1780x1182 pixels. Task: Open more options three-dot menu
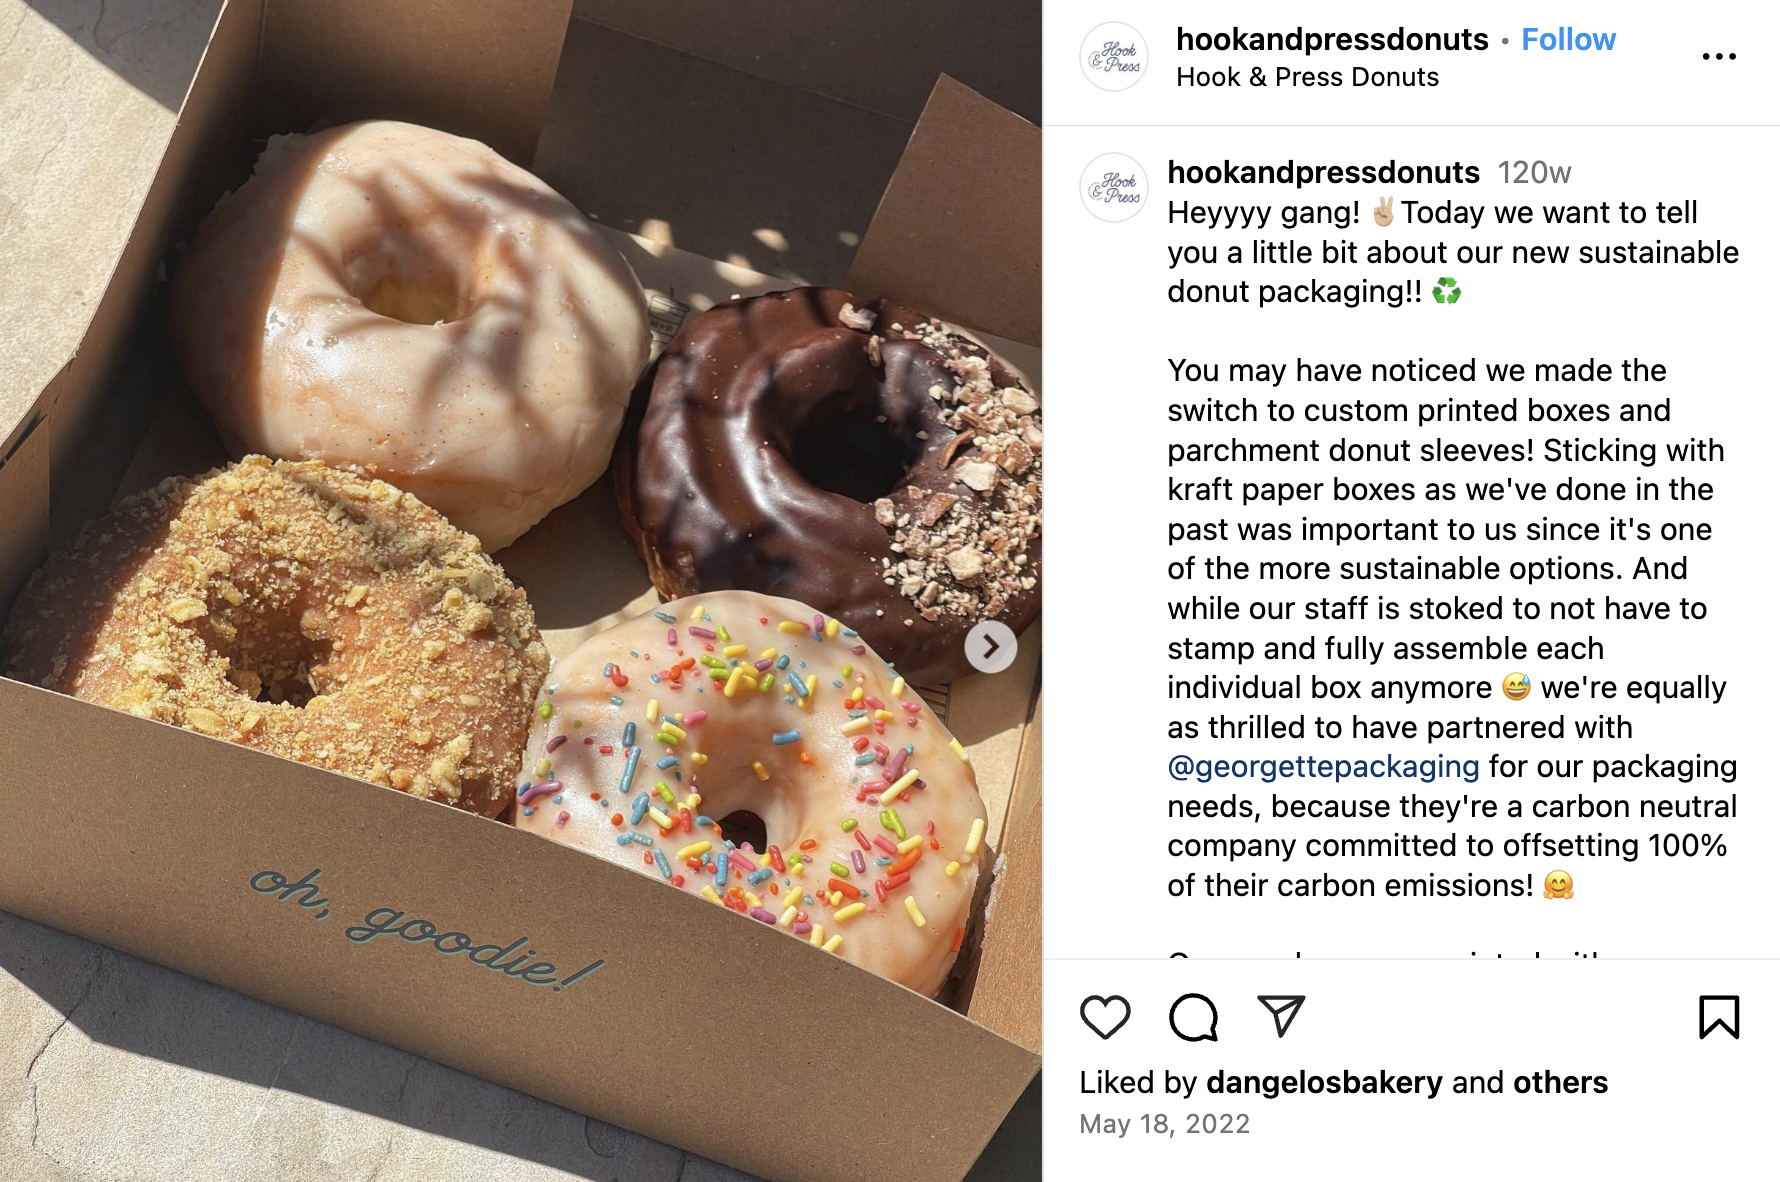pyautogui.click(x=1719, y=57)
